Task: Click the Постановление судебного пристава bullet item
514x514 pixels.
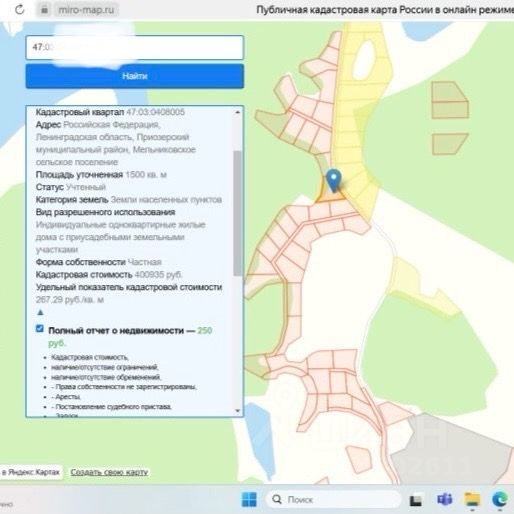Action: point(111,407)
